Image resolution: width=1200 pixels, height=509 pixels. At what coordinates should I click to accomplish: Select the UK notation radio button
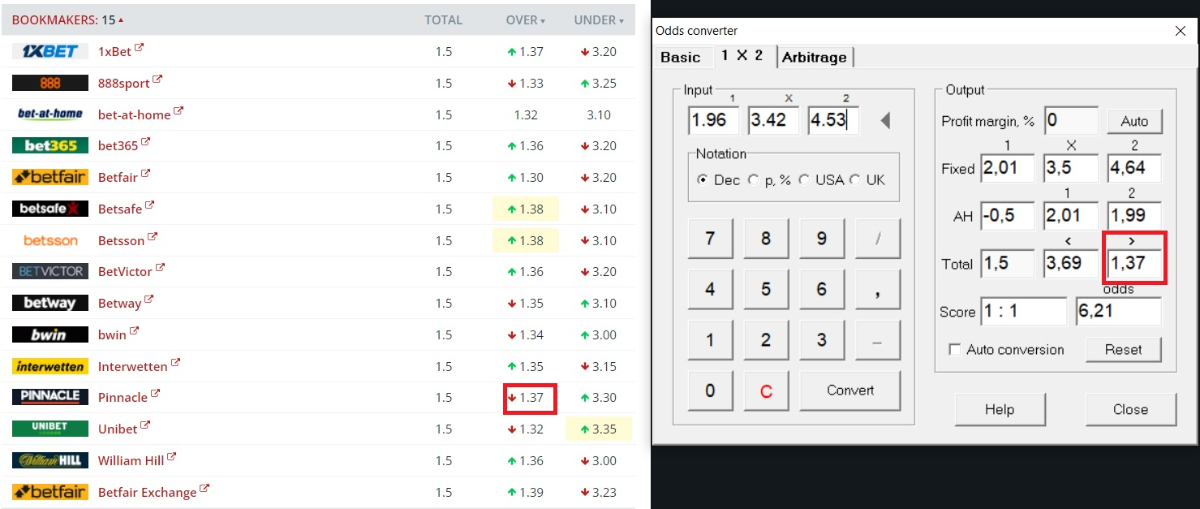click(854, 180)
